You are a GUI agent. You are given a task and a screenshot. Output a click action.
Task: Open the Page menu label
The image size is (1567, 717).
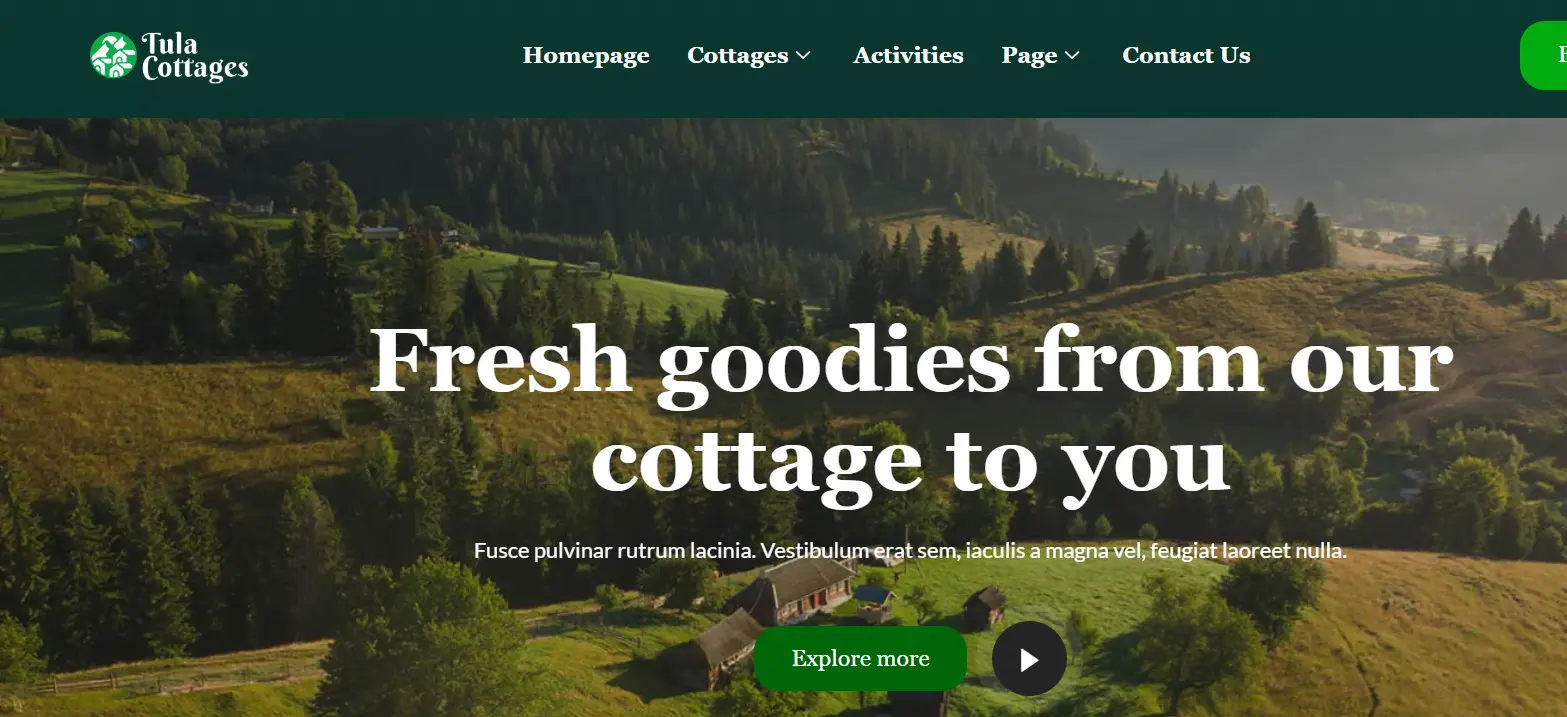coord(1029,56)
